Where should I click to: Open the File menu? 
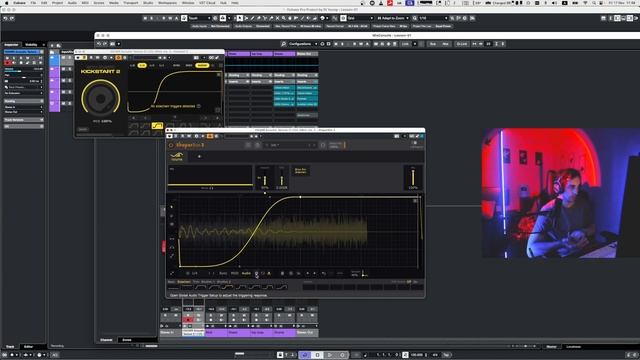[33, 3]
